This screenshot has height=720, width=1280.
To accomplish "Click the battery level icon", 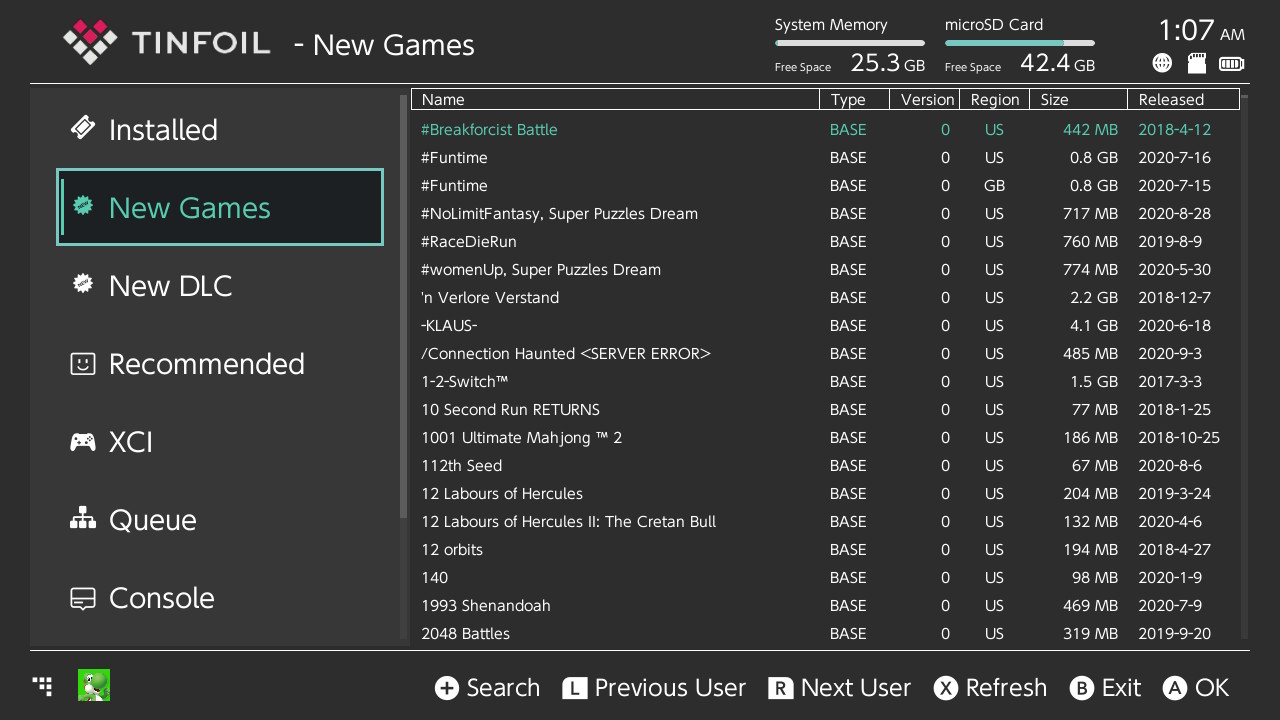I will coord(1232,64).
